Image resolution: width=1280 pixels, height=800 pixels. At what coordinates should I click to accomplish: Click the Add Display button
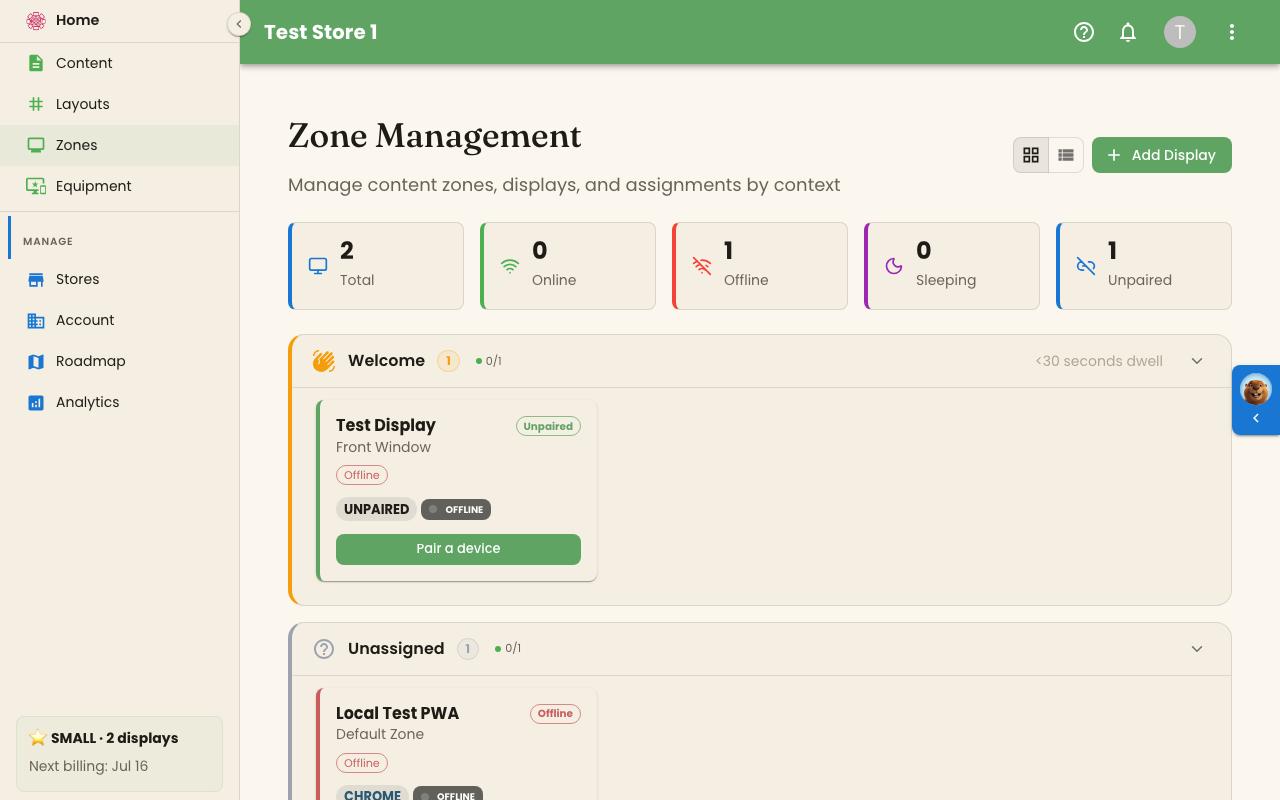(x=1162, y=155)
